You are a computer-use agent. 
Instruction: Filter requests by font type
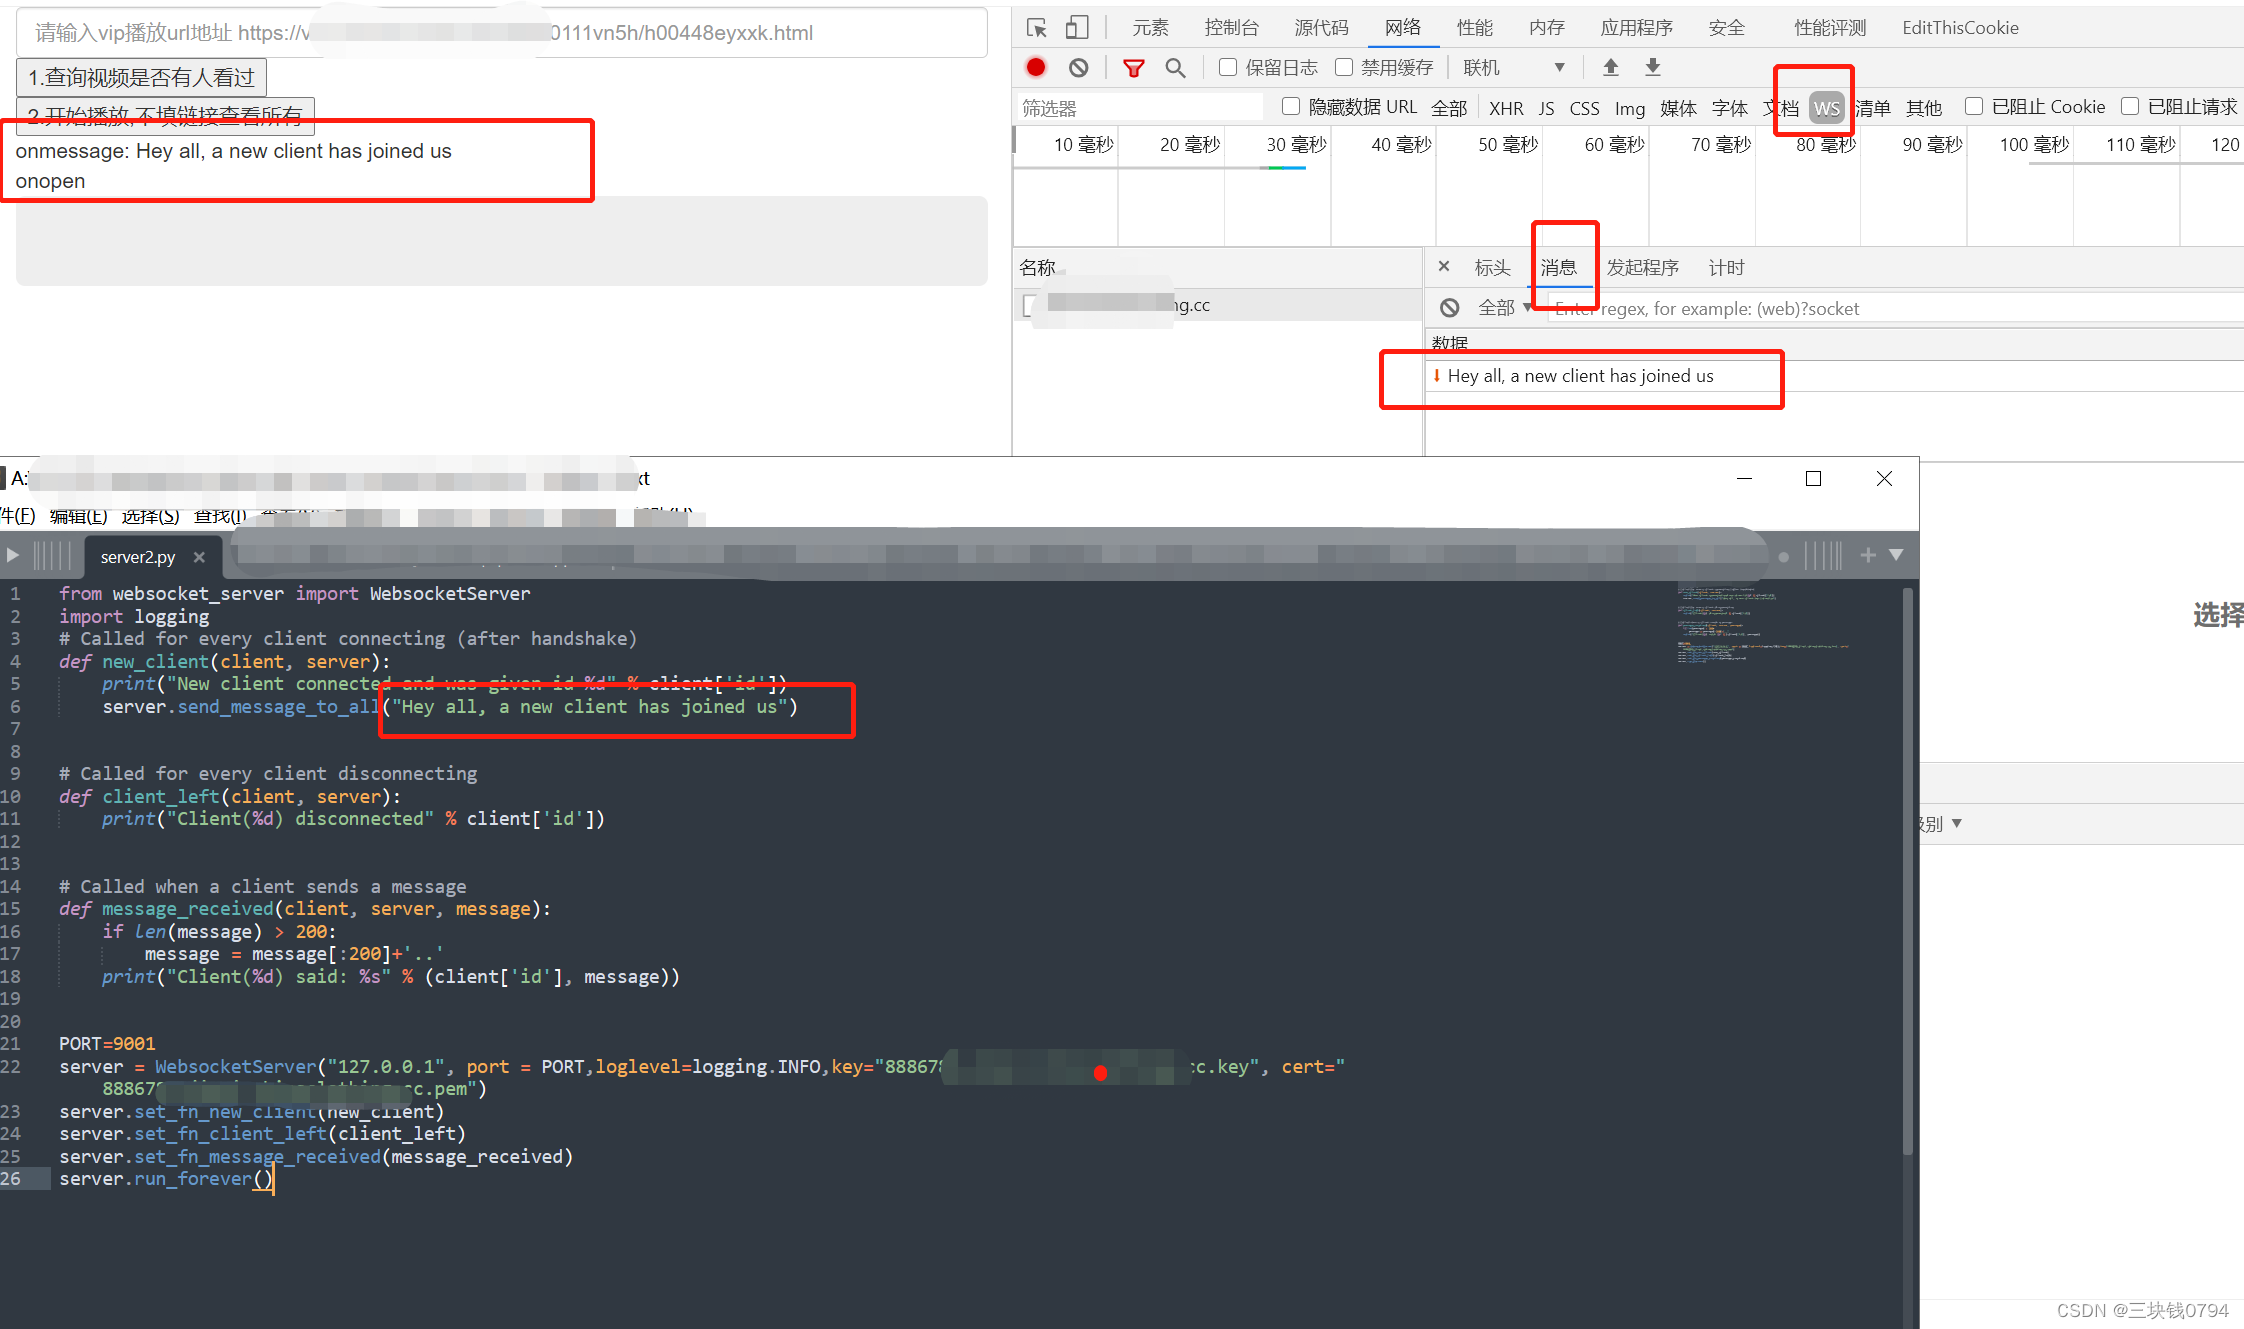[x=1729, y=108]
